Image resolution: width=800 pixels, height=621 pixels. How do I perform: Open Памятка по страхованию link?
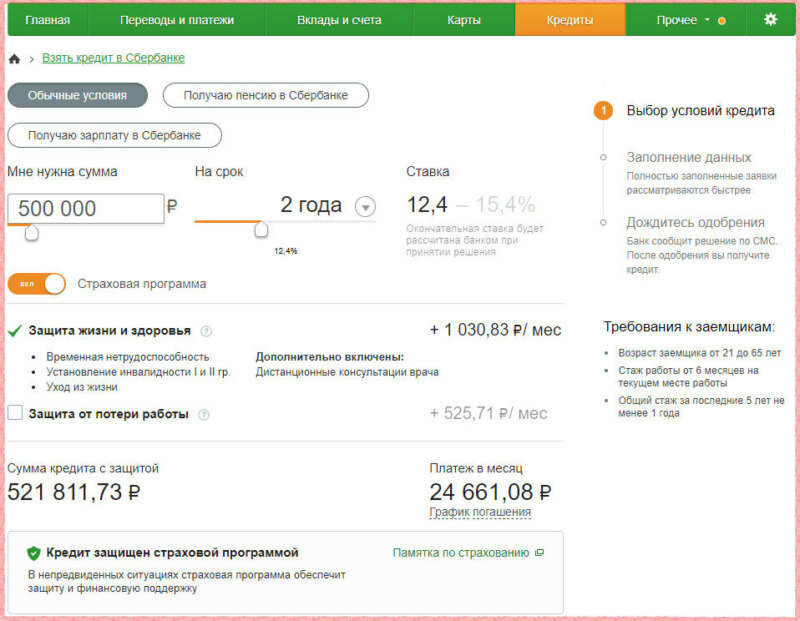pos(461,553)
